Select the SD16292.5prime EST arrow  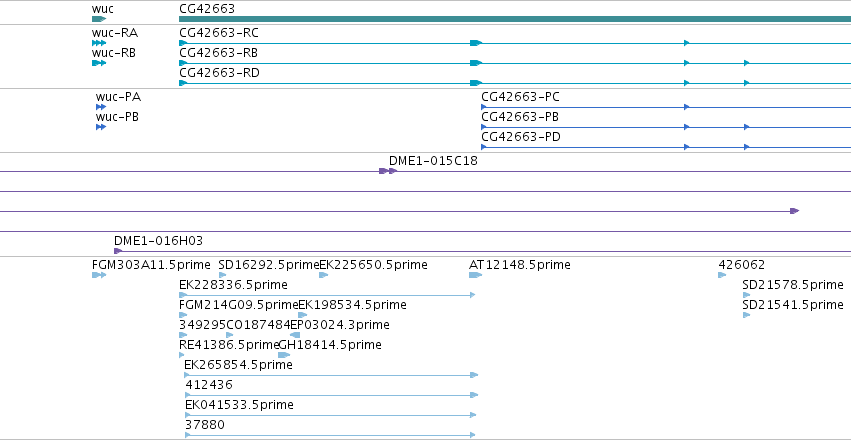[x=223, y=275]
